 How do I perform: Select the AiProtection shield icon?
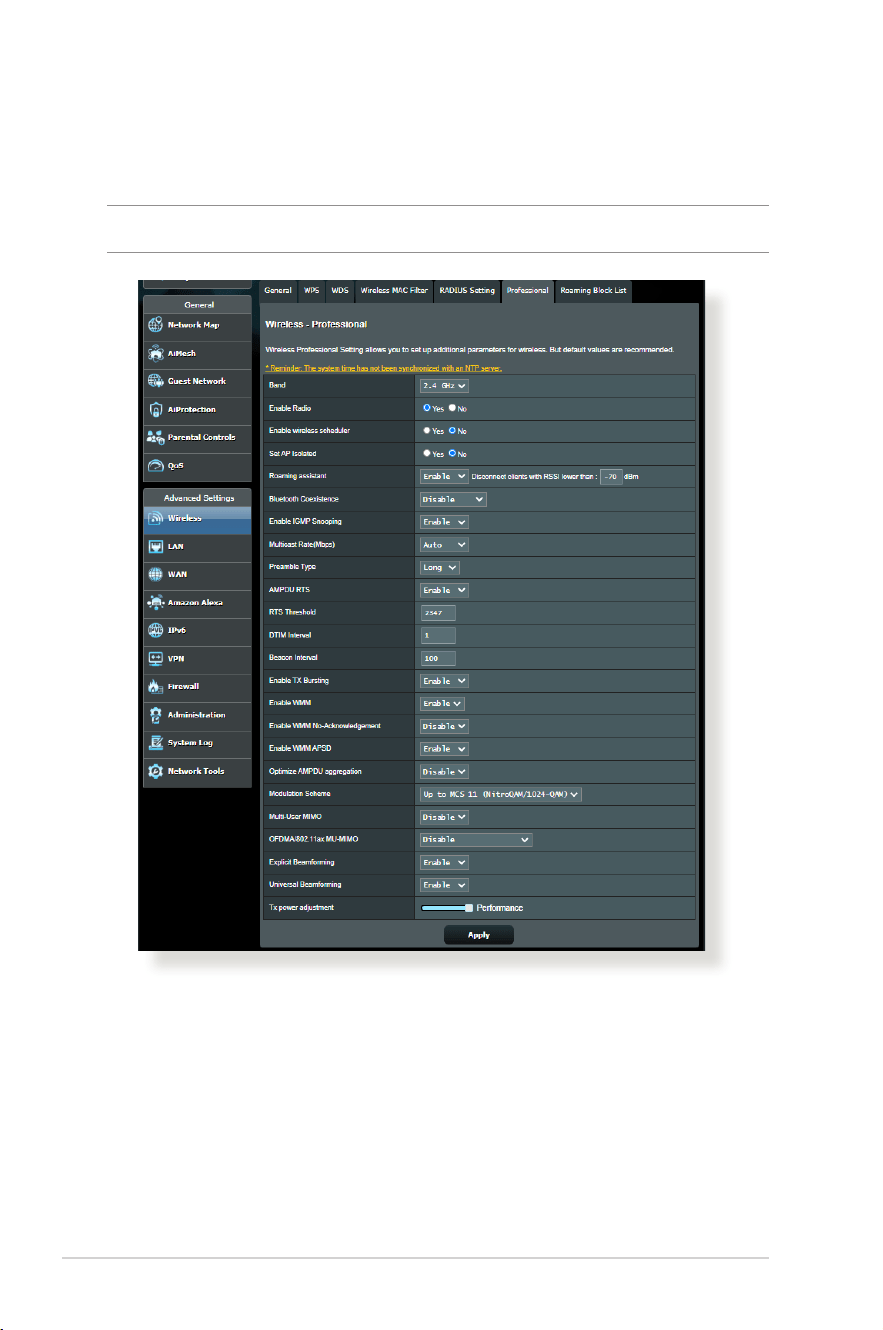[x=156, y=409]
